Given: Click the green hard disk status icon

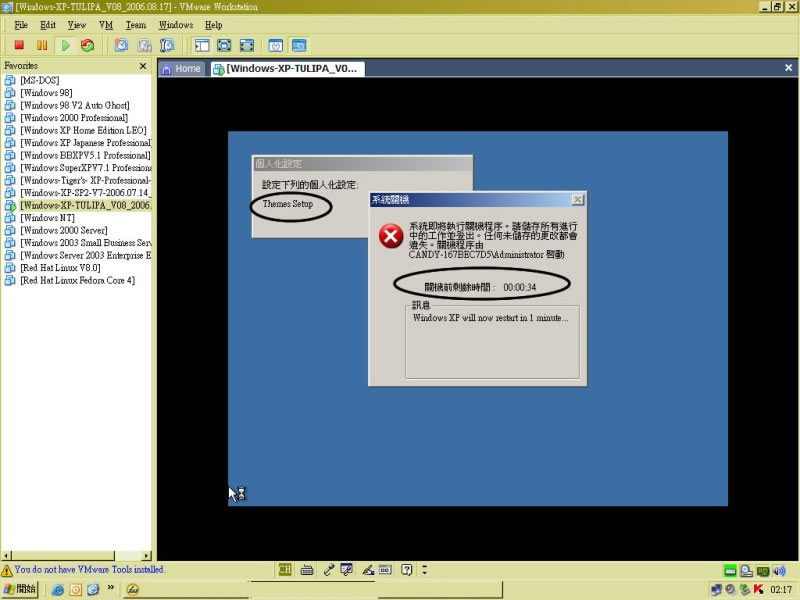Looking at the screenshot, I should click(x=730, y=571).
